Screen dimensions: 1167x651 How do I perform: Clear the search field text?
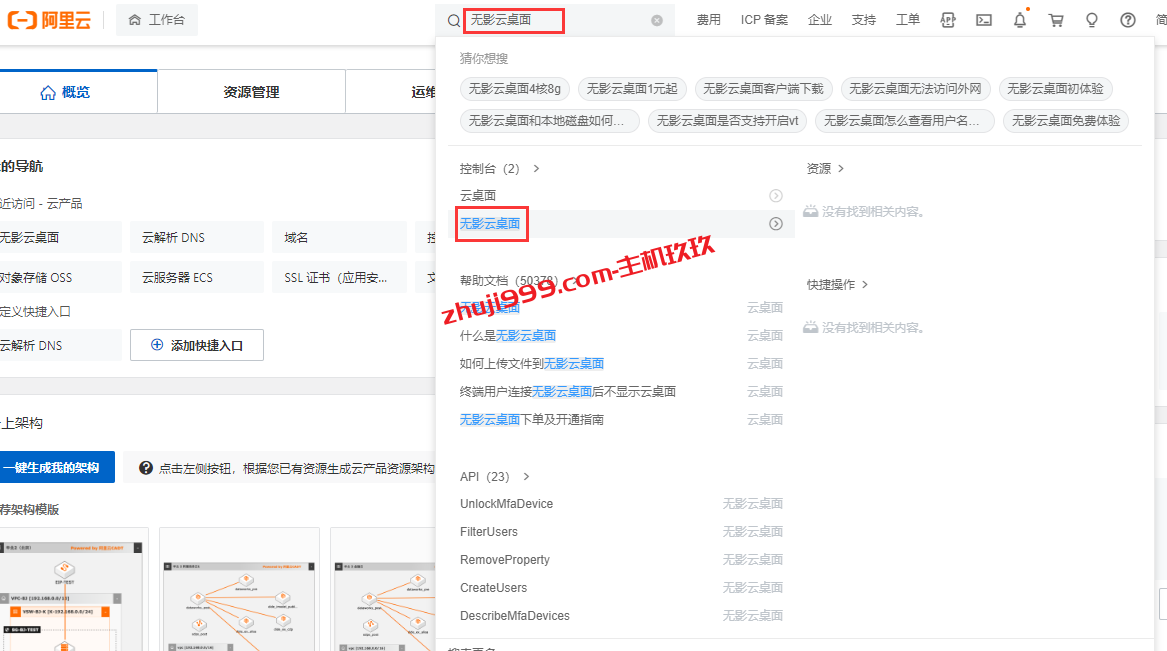point(656,21)
